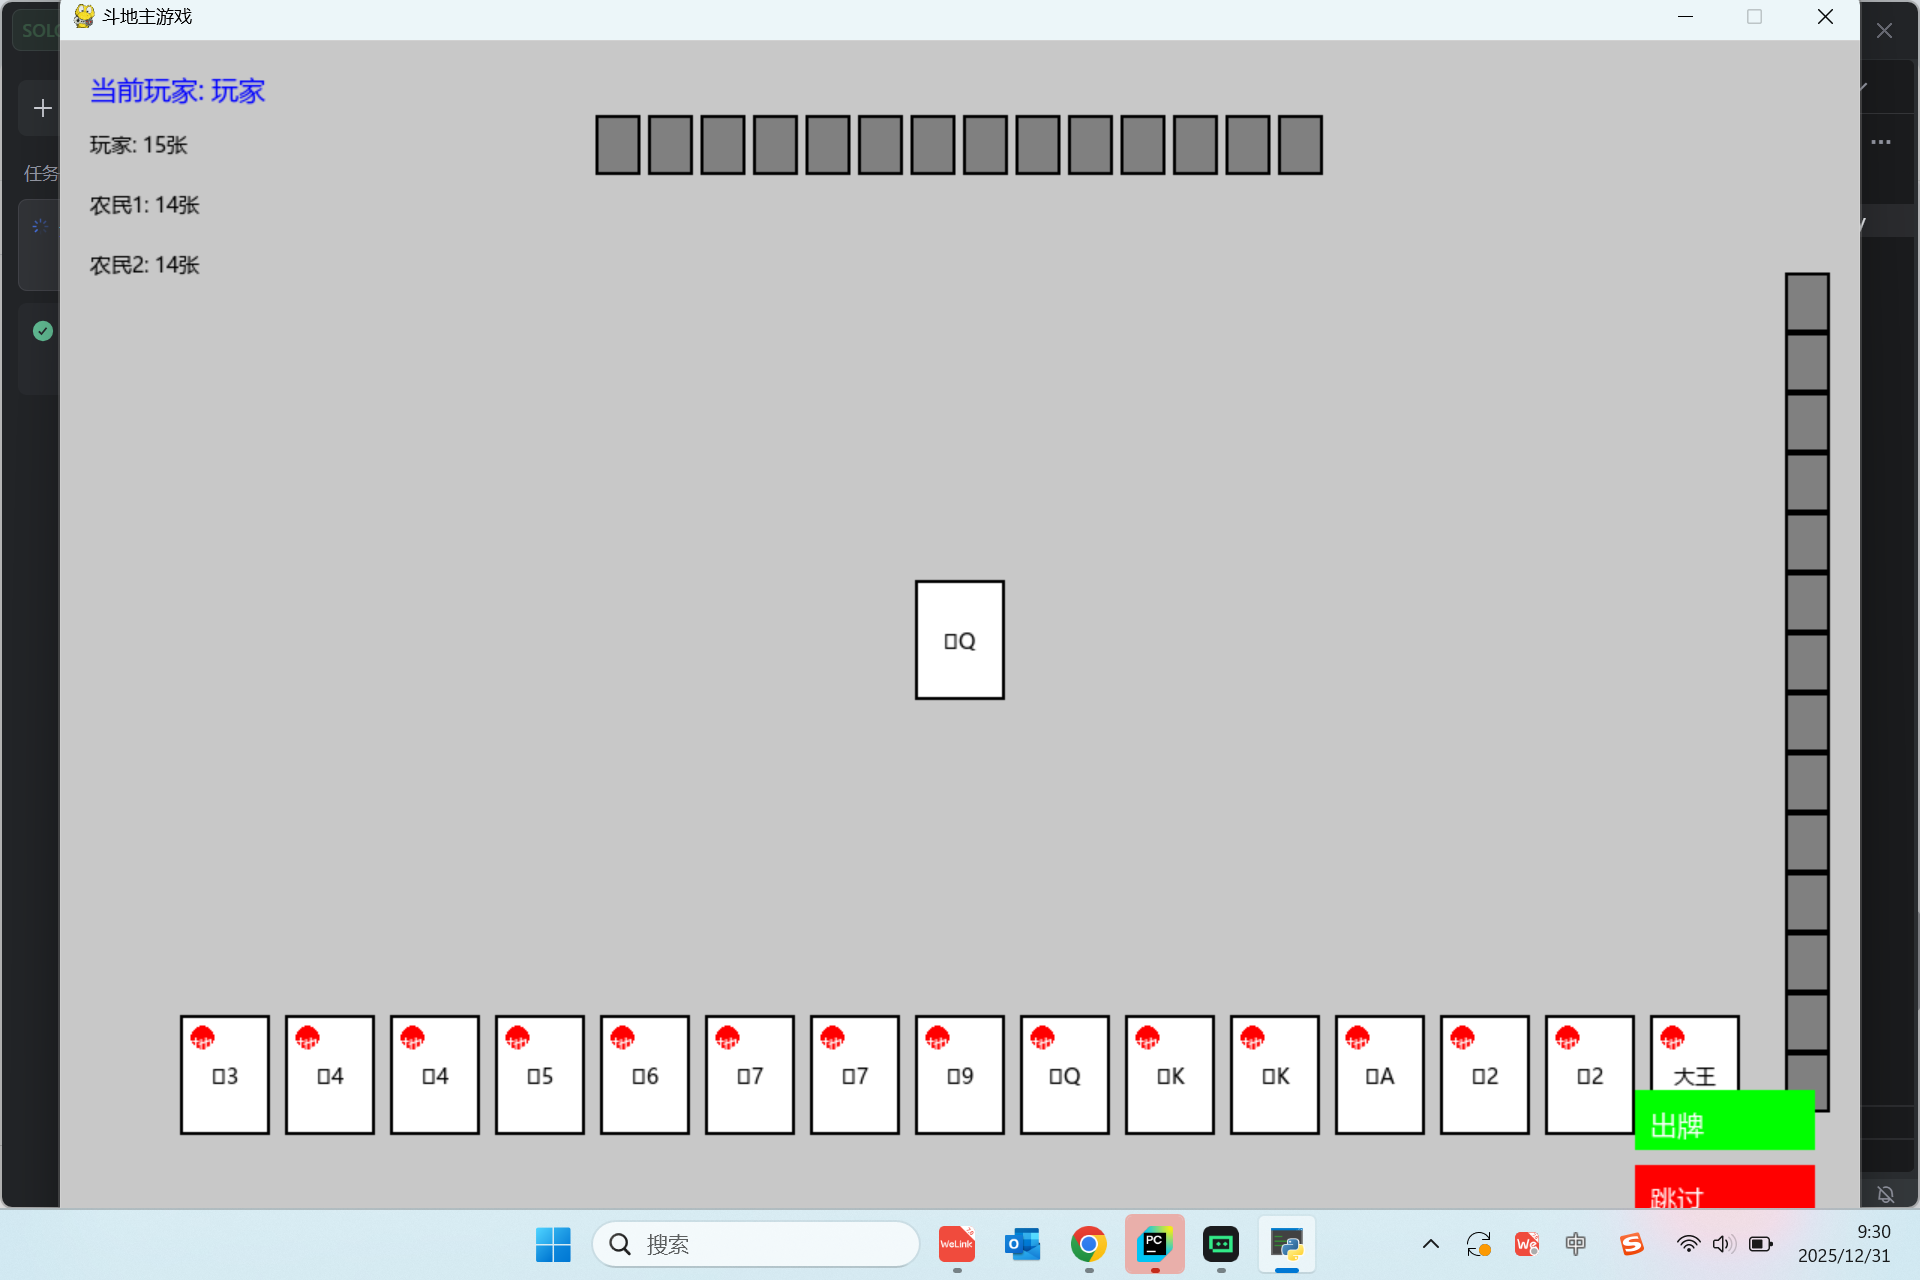The height and width of the screenshot is (1280, 1920).
Task: Open Outlook from the taskbar
Action: pos(1022,1244)
